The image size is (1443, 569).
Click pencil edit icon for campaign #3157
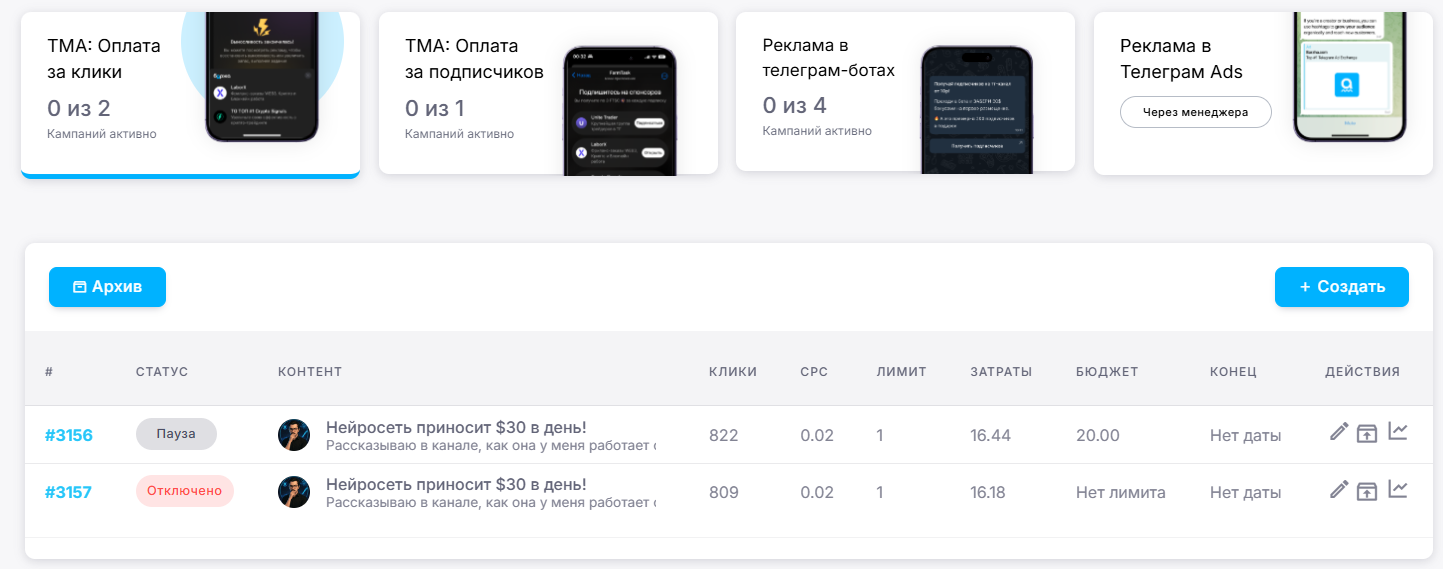tap(1339, 490)
